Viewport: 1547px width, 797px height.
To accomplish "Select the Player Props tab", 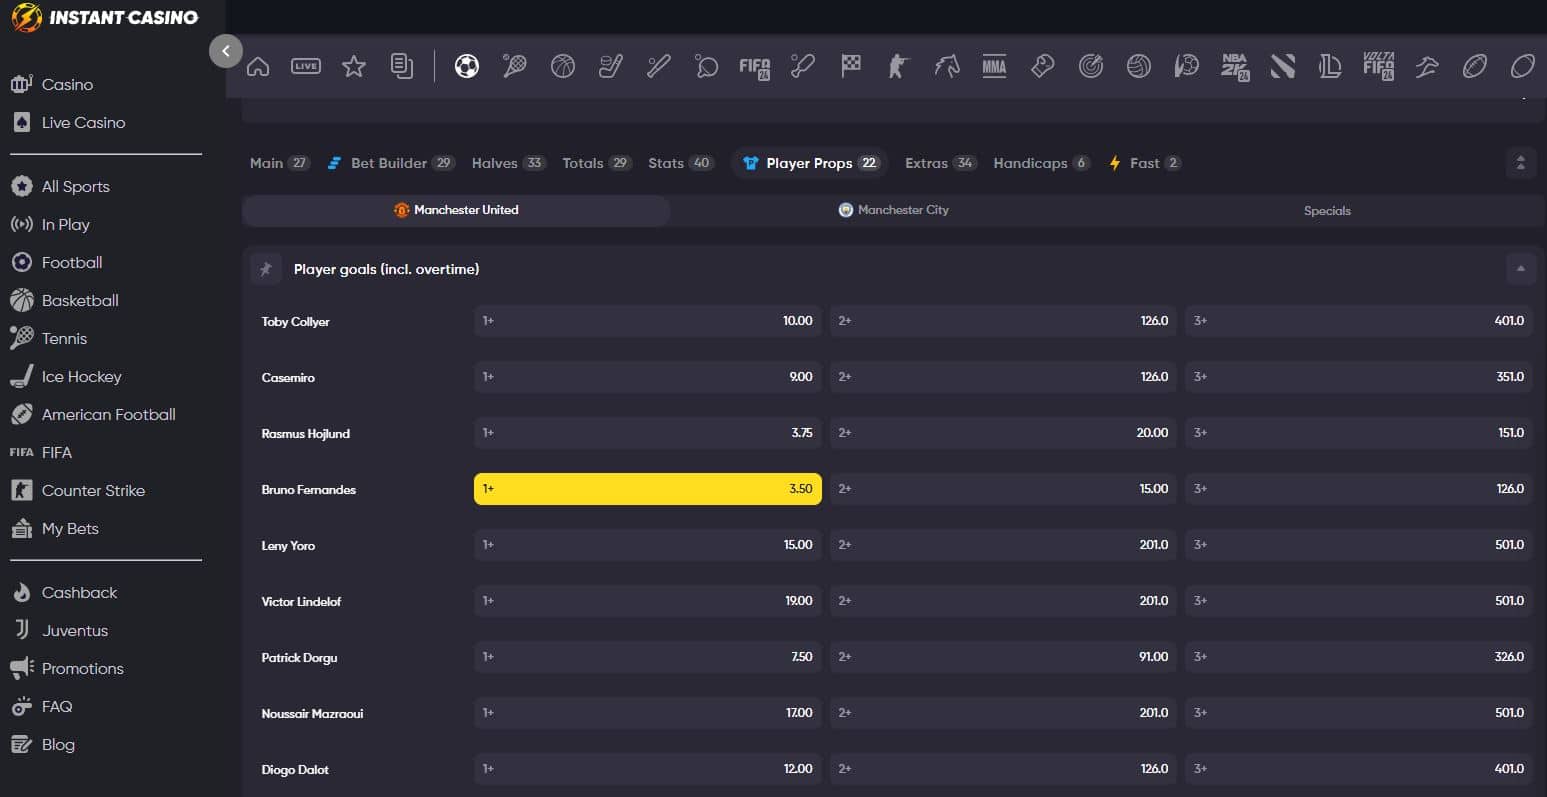I will (810, 163).
